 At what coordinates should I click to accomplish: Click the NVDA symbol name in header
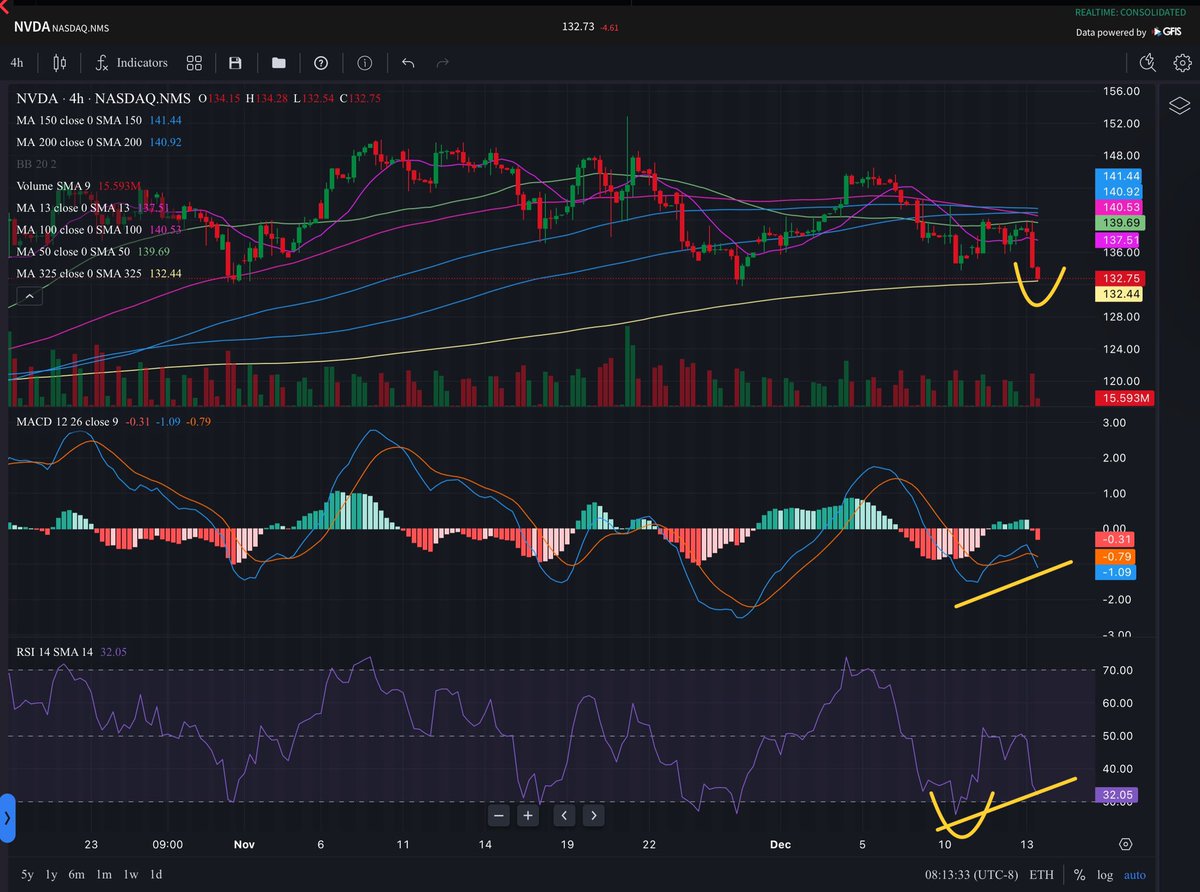(x=32, y=26)
